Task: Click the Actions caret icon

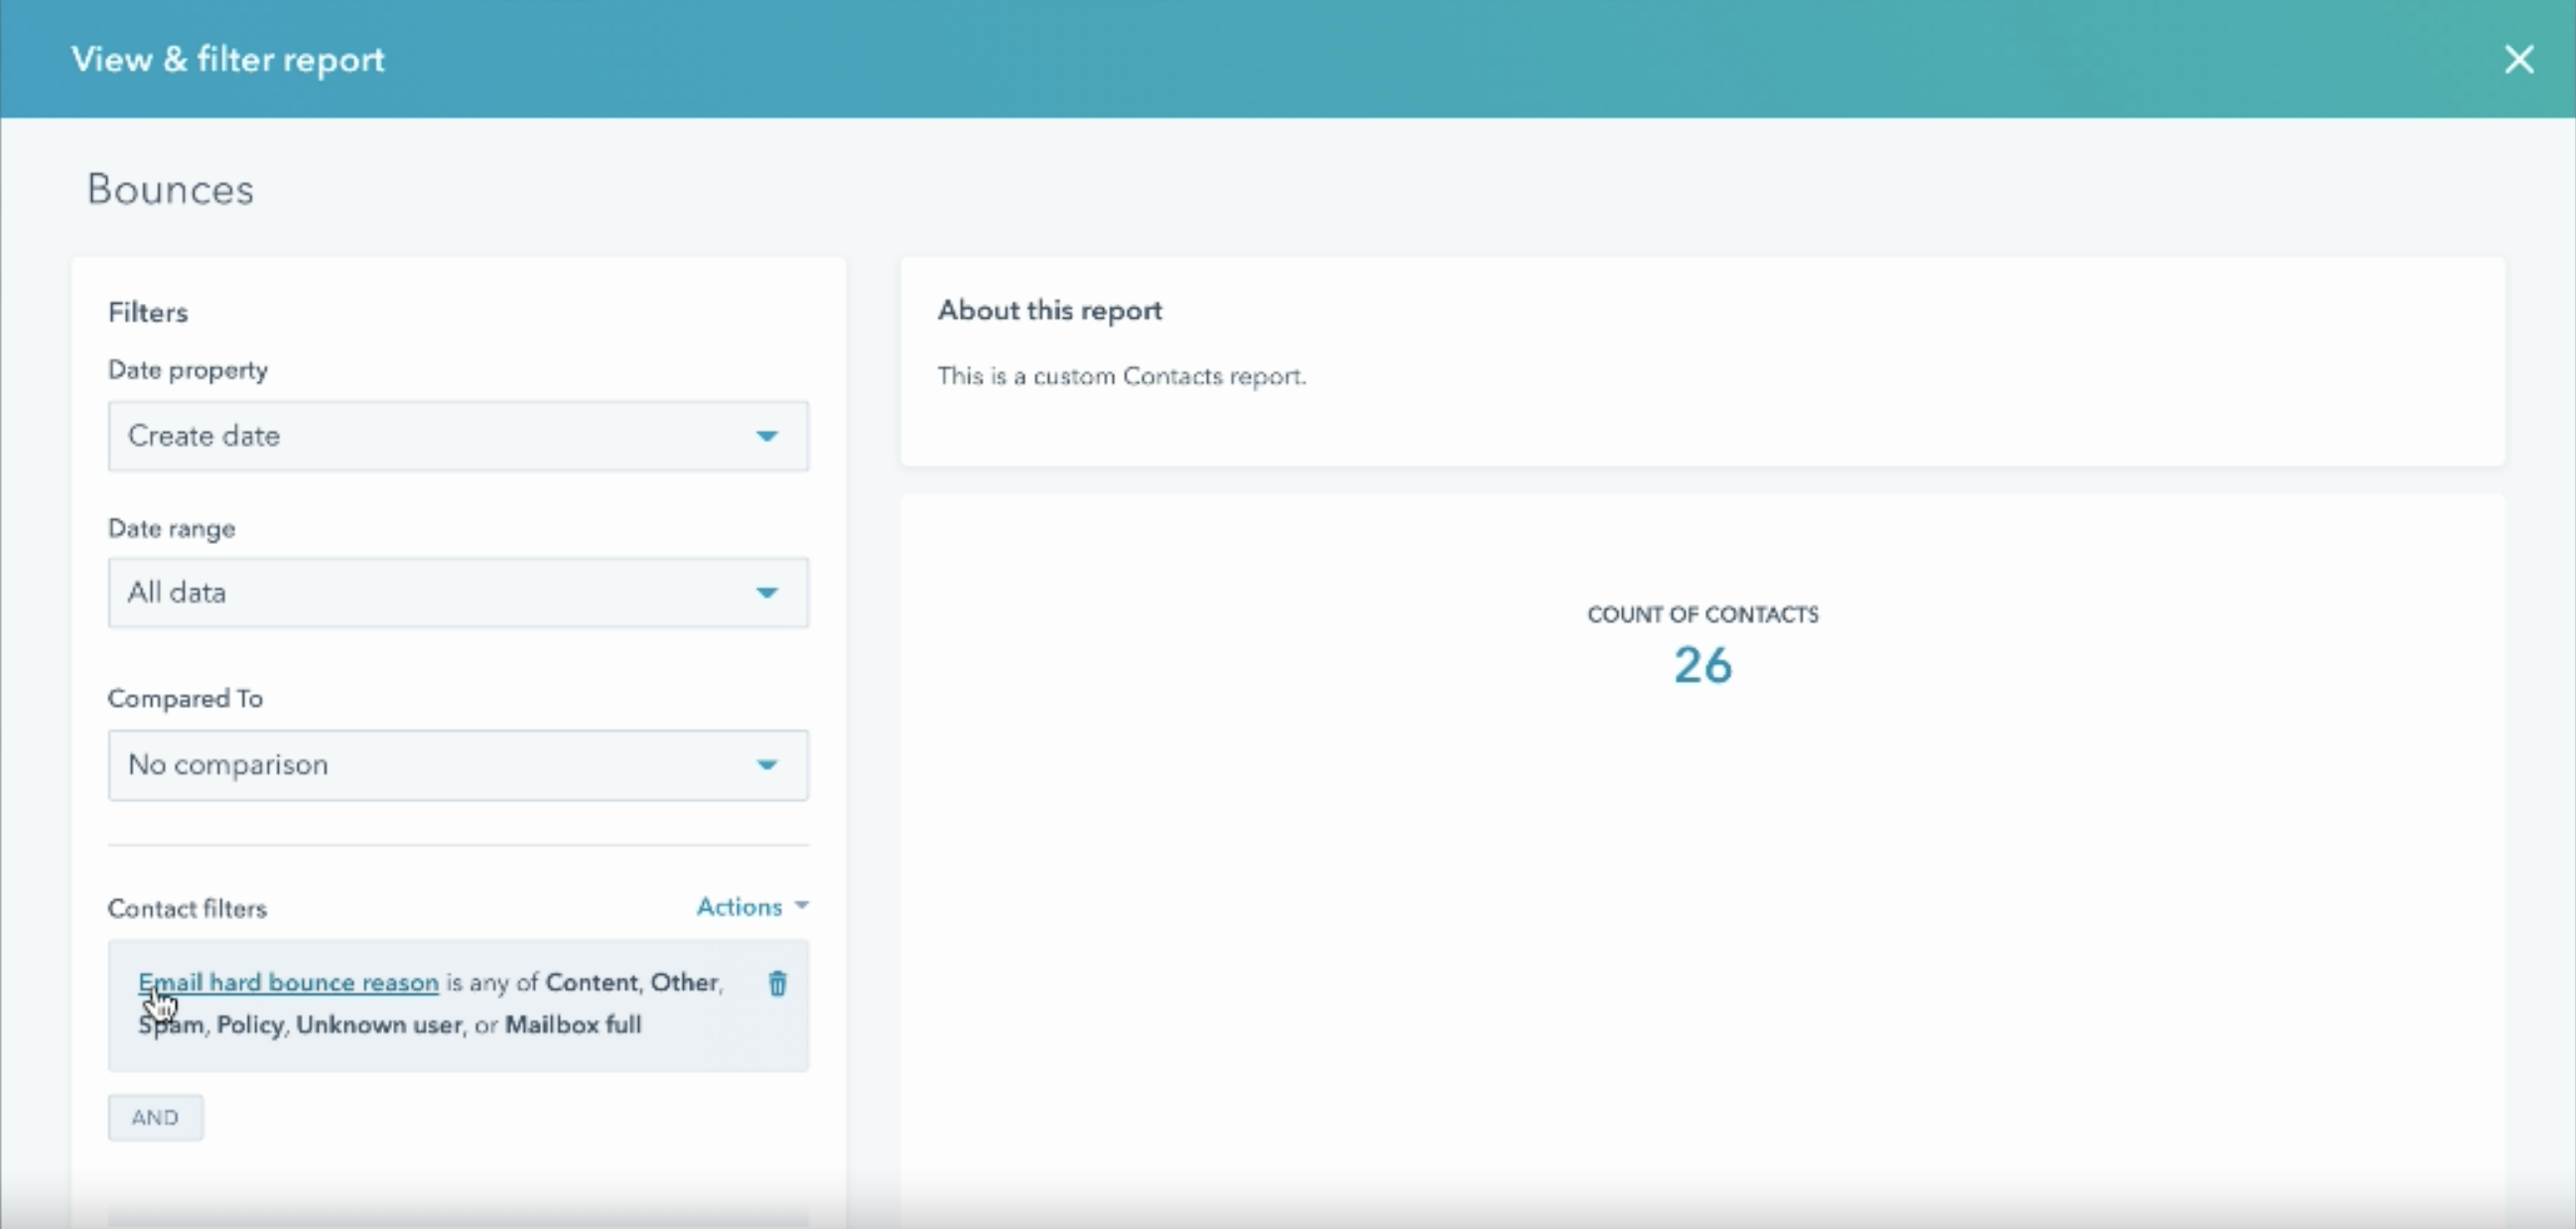Action: point(801,906)
